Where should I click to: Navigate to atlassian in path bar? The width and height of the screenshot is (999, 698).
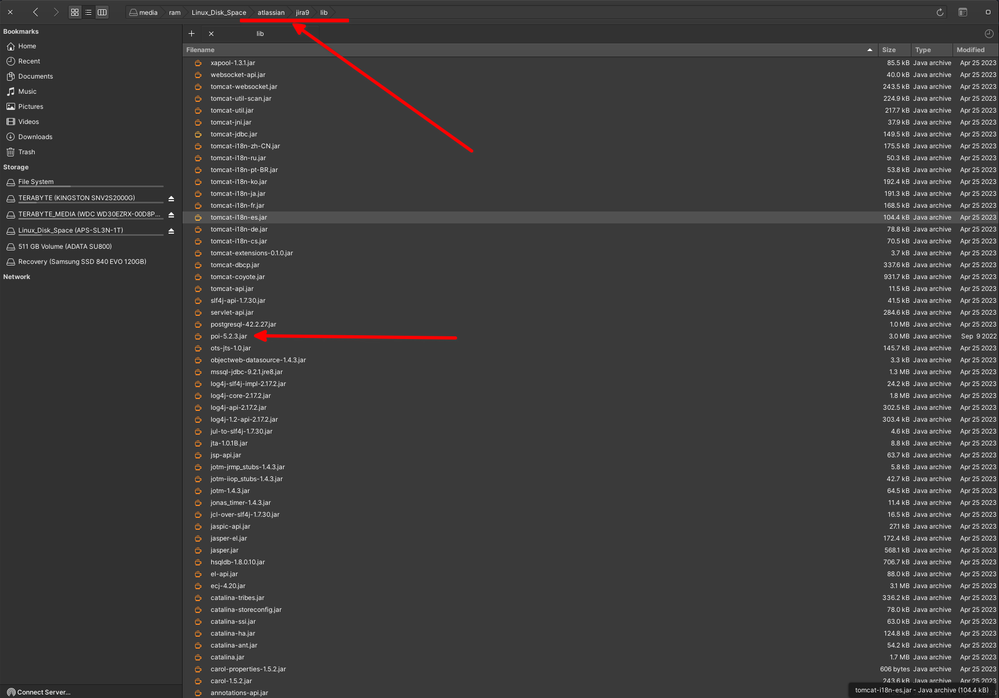(271, 12)
